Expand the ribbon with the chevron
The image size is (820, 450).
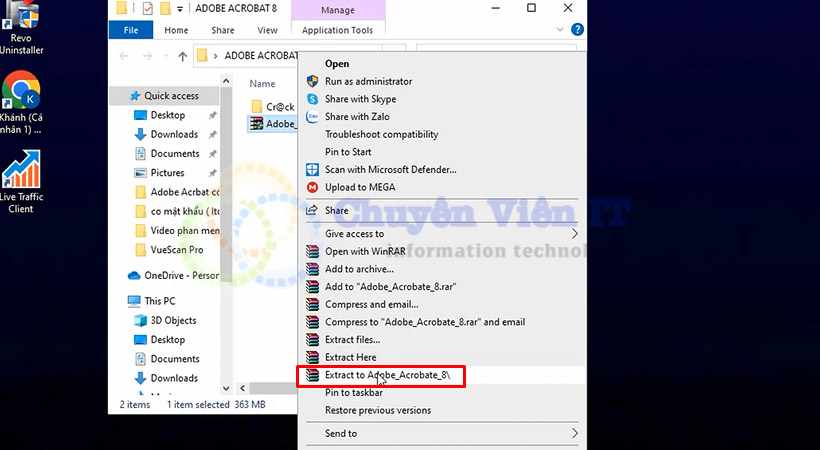click(x=560, y=29)
